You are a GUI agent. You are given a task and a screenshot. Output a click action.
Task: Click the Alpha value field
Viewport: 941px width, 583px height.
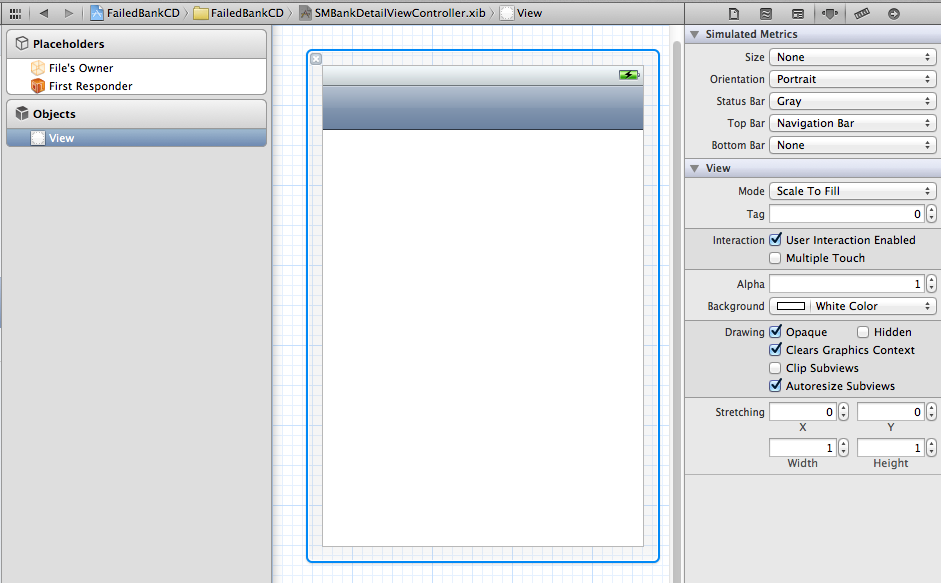(846, 284)
